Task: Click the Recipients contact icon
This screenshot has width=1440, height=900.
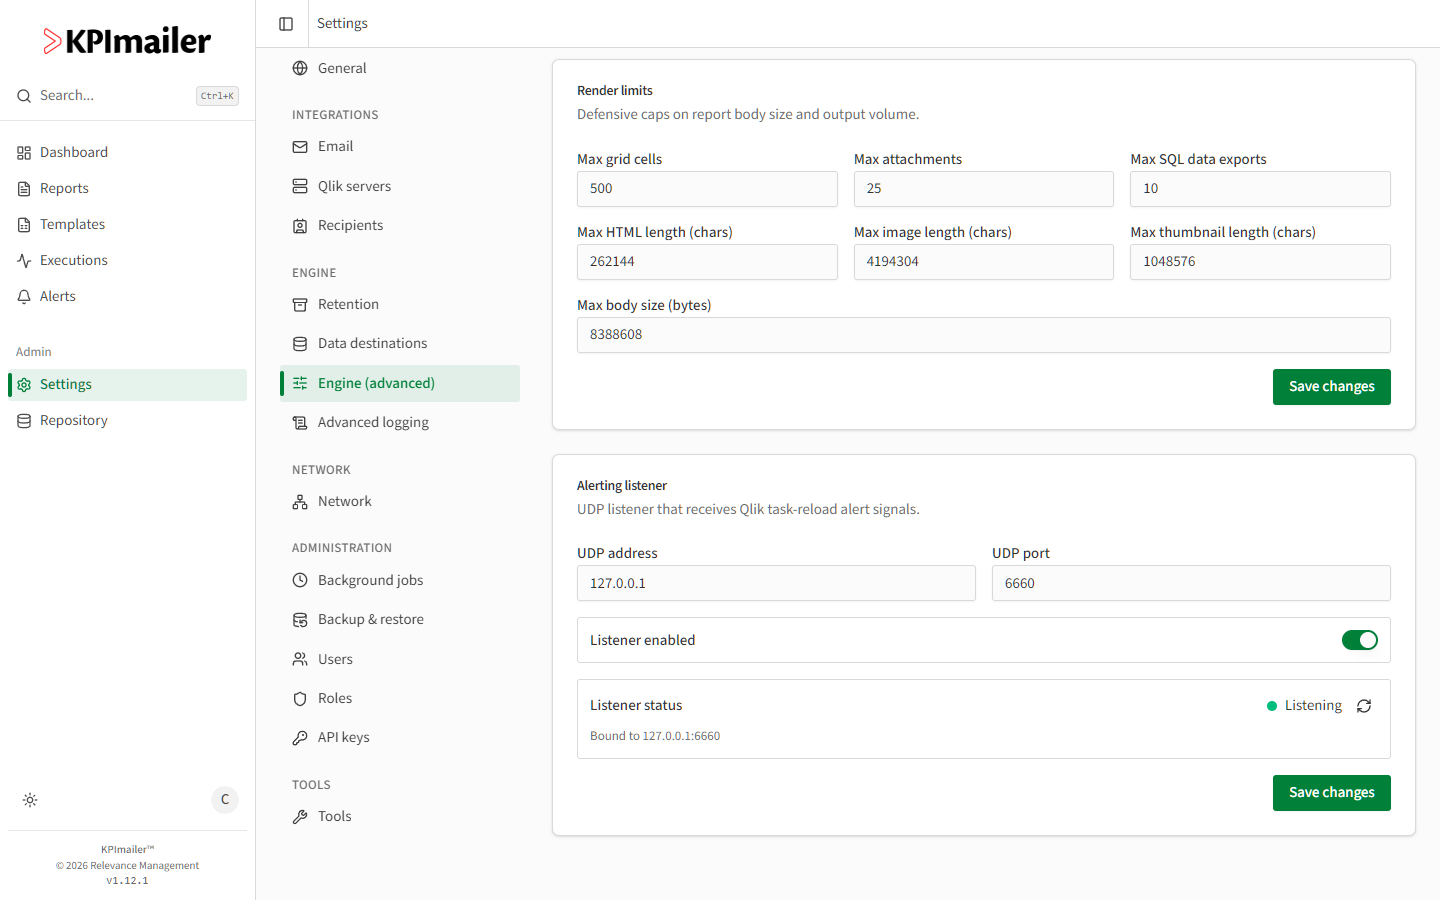Action: 300,226
